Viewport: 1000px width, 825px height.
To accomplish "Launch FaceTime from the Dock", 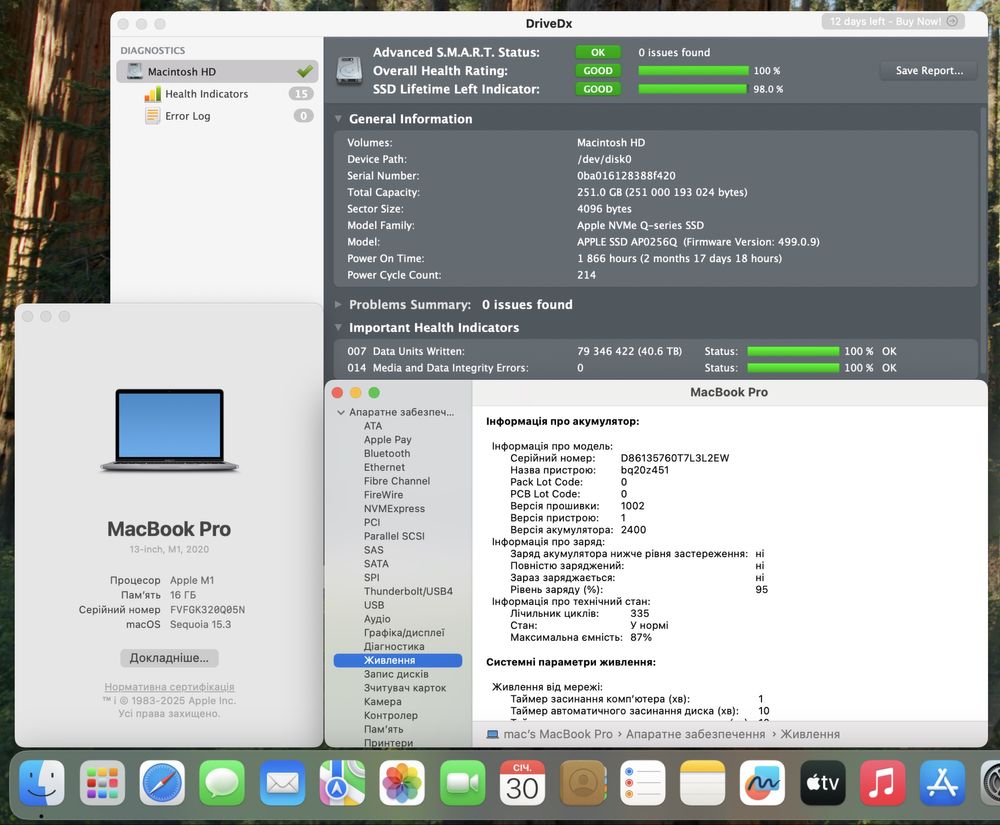I will [462, 782].
